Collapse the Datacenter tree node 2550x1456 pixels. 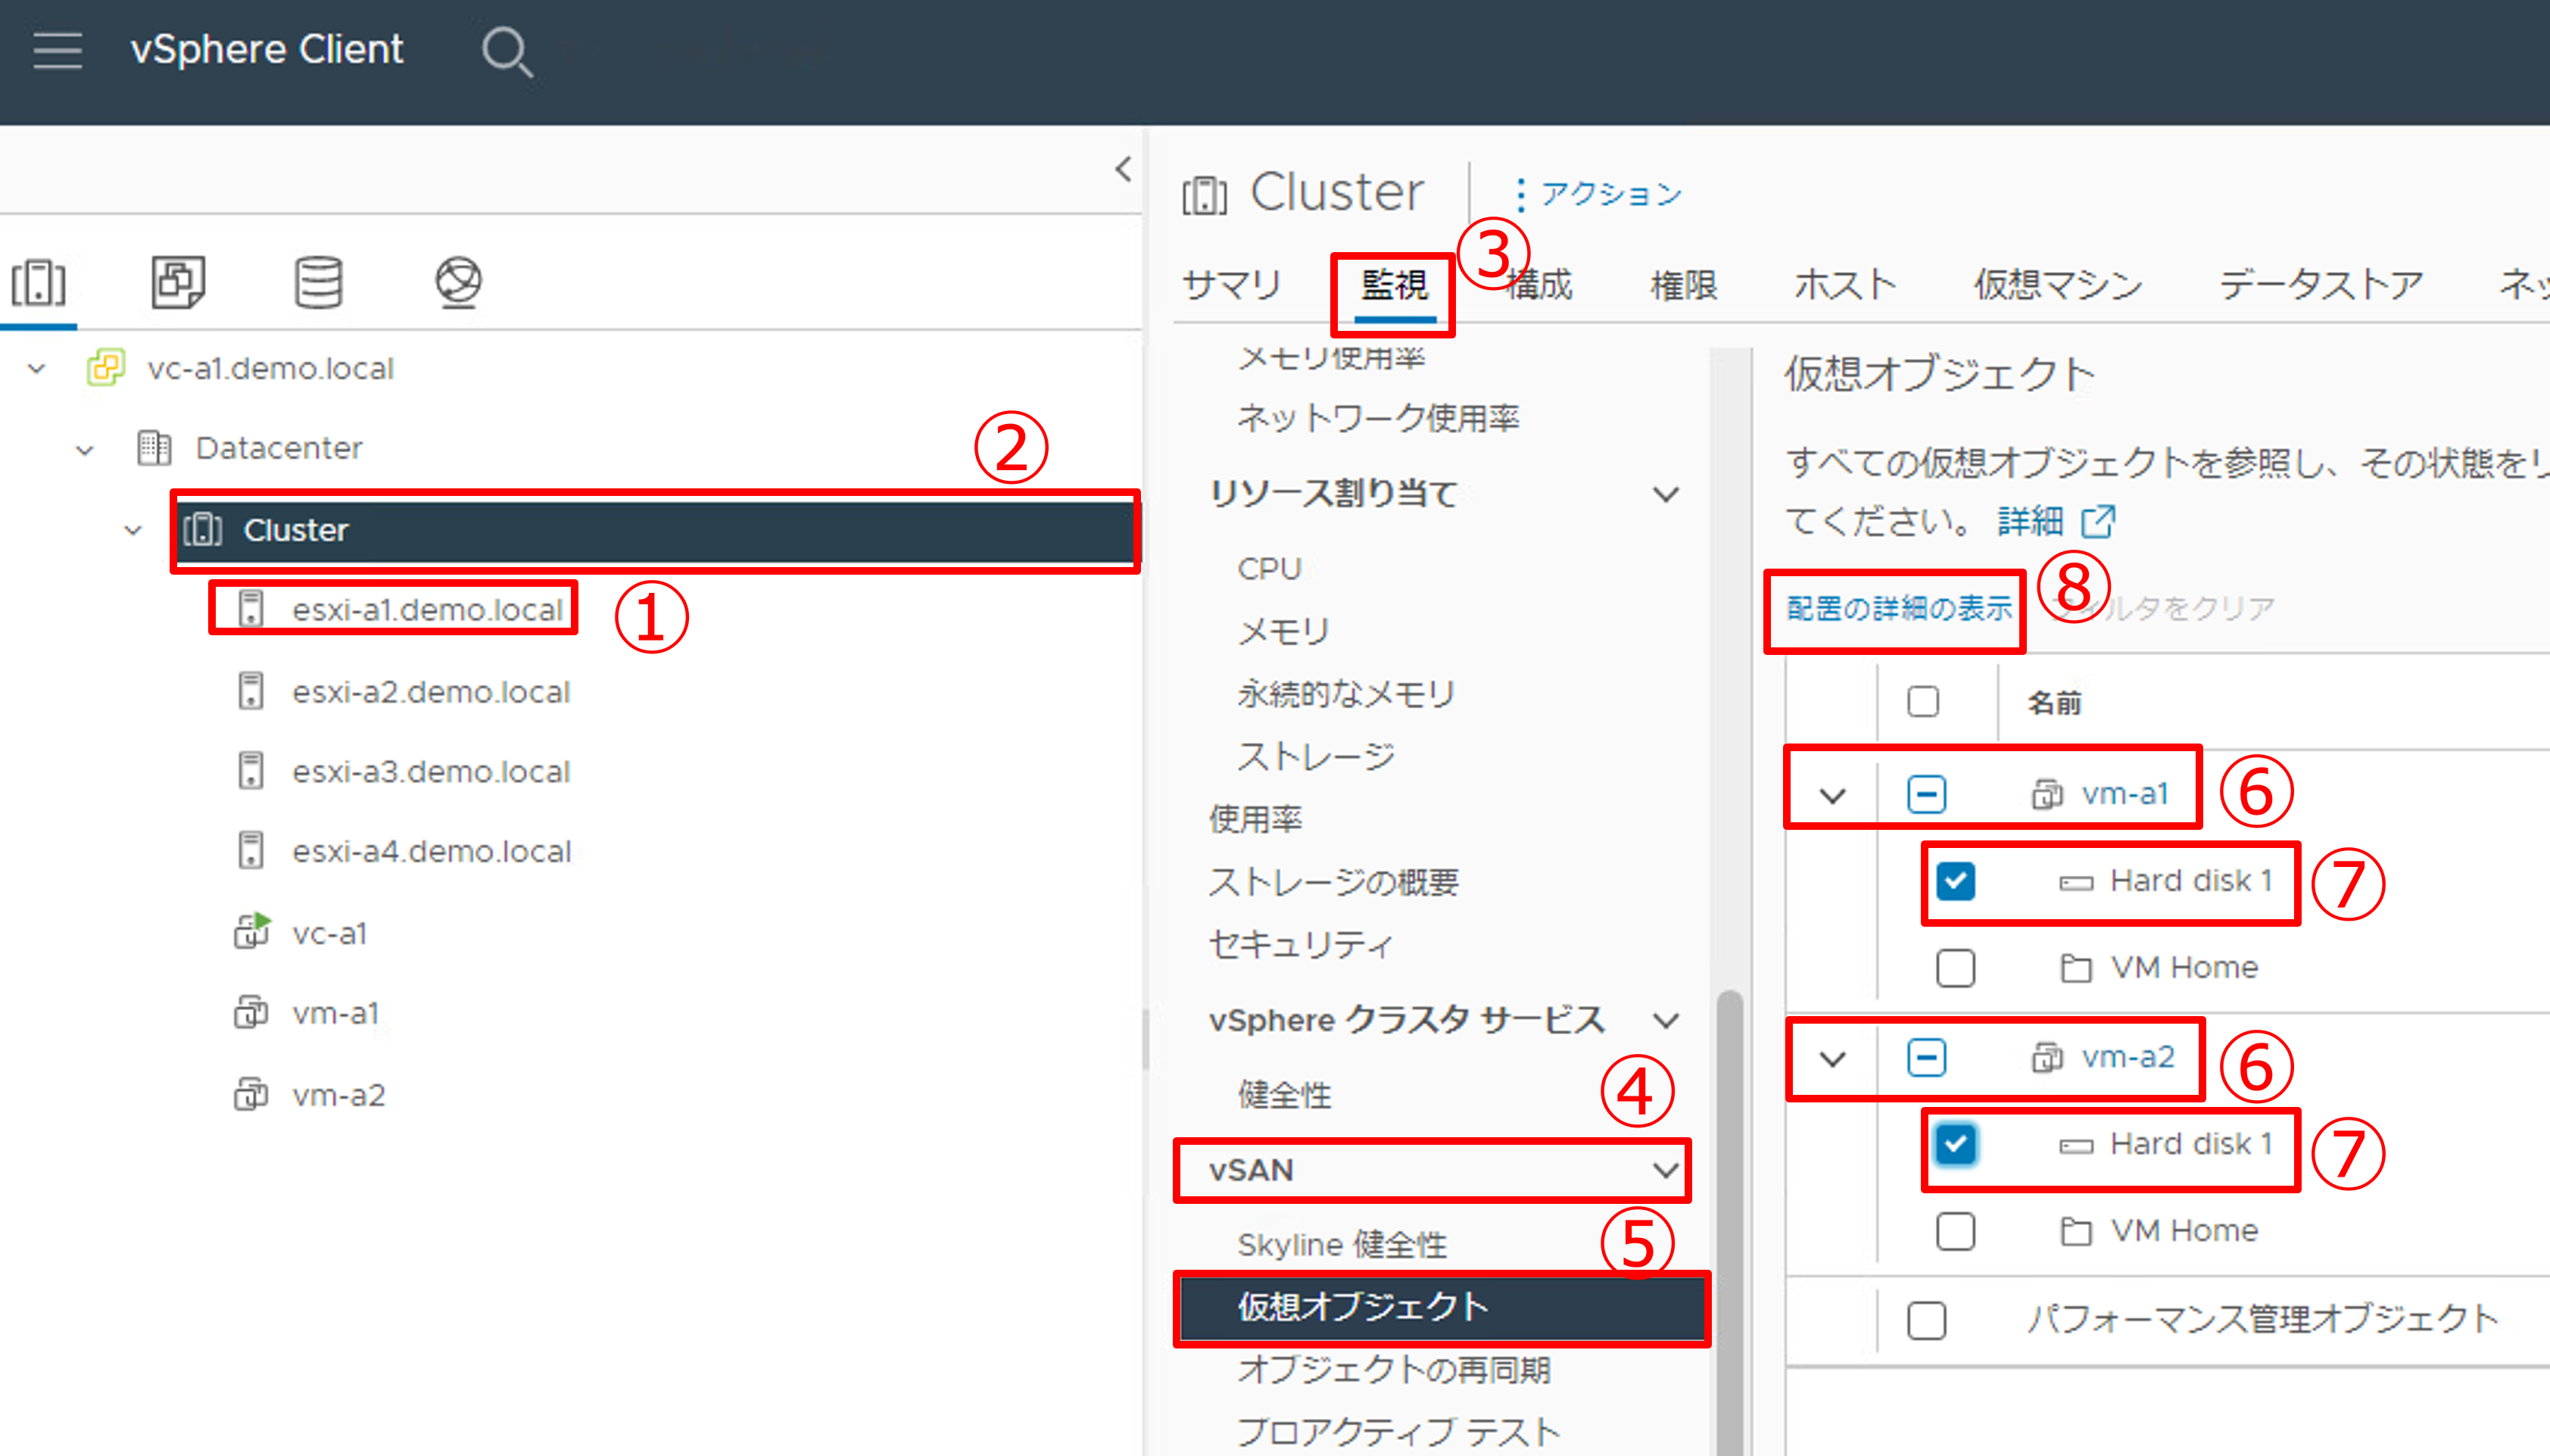85,450
